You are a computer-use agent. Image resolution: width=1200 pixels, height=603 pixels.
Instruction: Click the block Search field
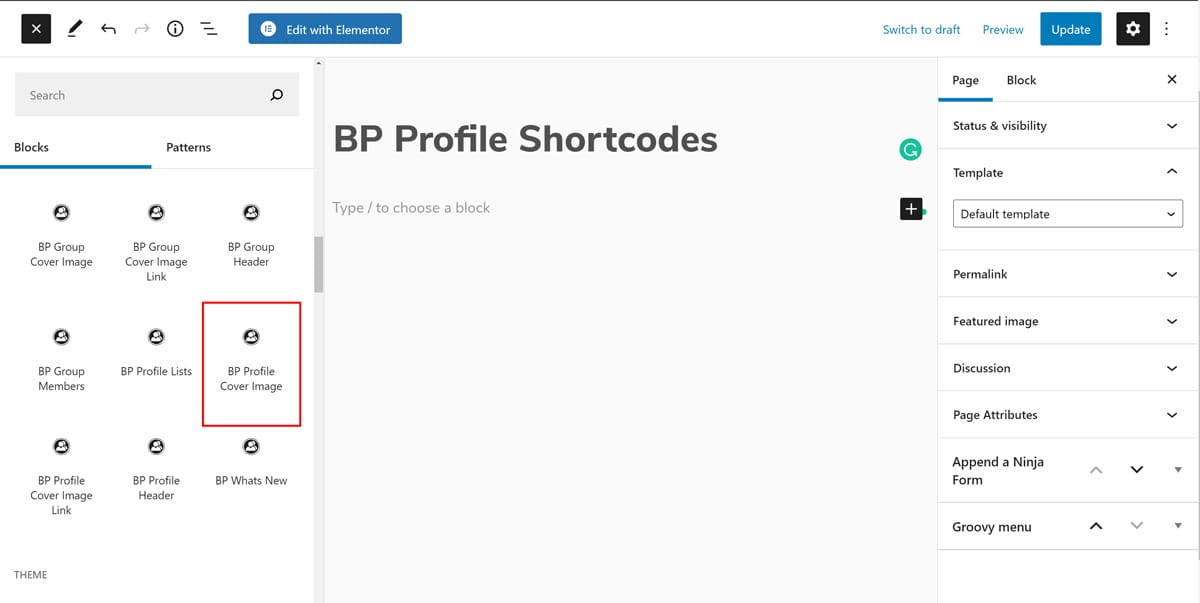tap(145, 95)
